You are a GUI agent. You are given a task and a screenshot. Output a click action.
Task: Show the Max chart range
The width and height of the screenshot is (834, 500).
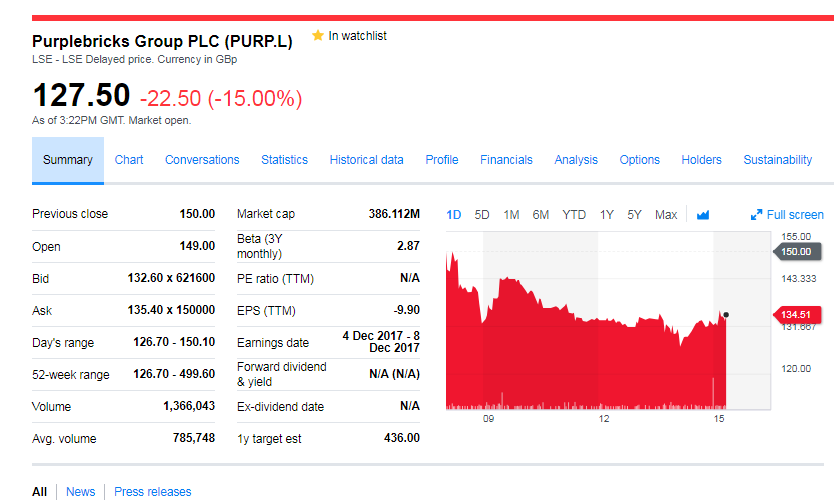point(666,215)
